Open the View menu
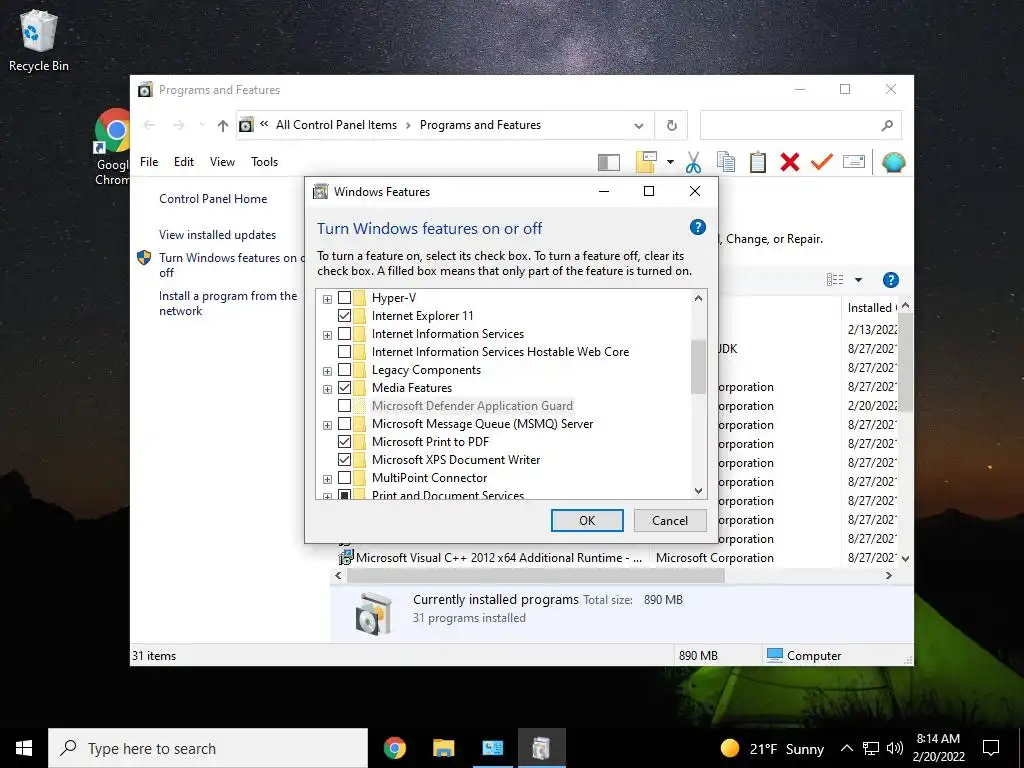The width and height of the screenshot is (1024, 768). pyautogui.click(x=222, y=161)
